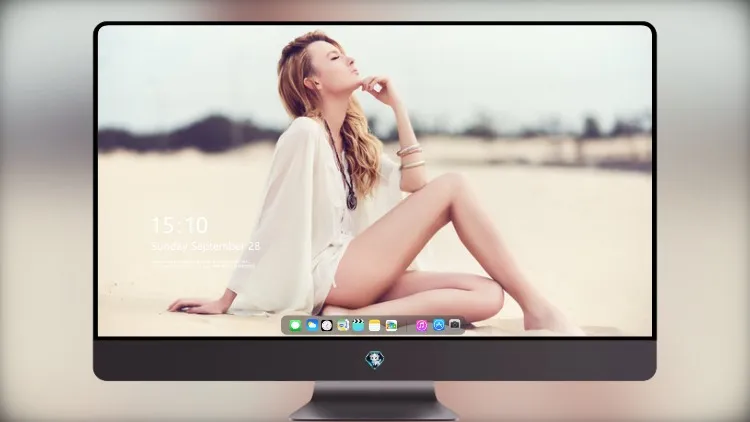Open the Clock app icon
Viewport: 750px width, 422px height.
point(327,325)
